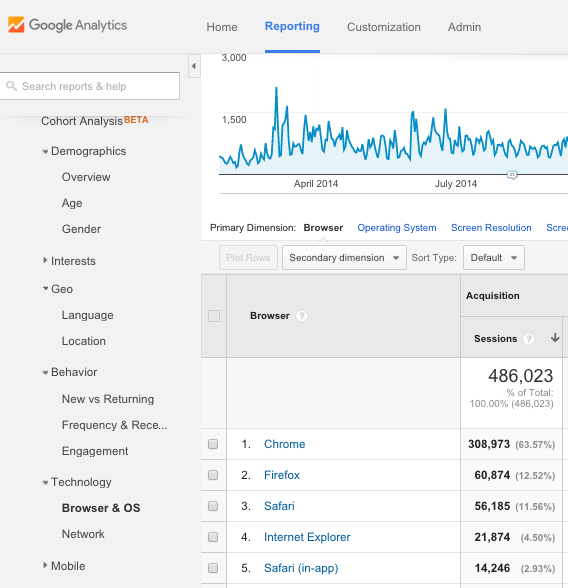Image resolution: width=568 pixels, height=588 pixels.
Task: Open Browser & OS report
Action: 101,508
